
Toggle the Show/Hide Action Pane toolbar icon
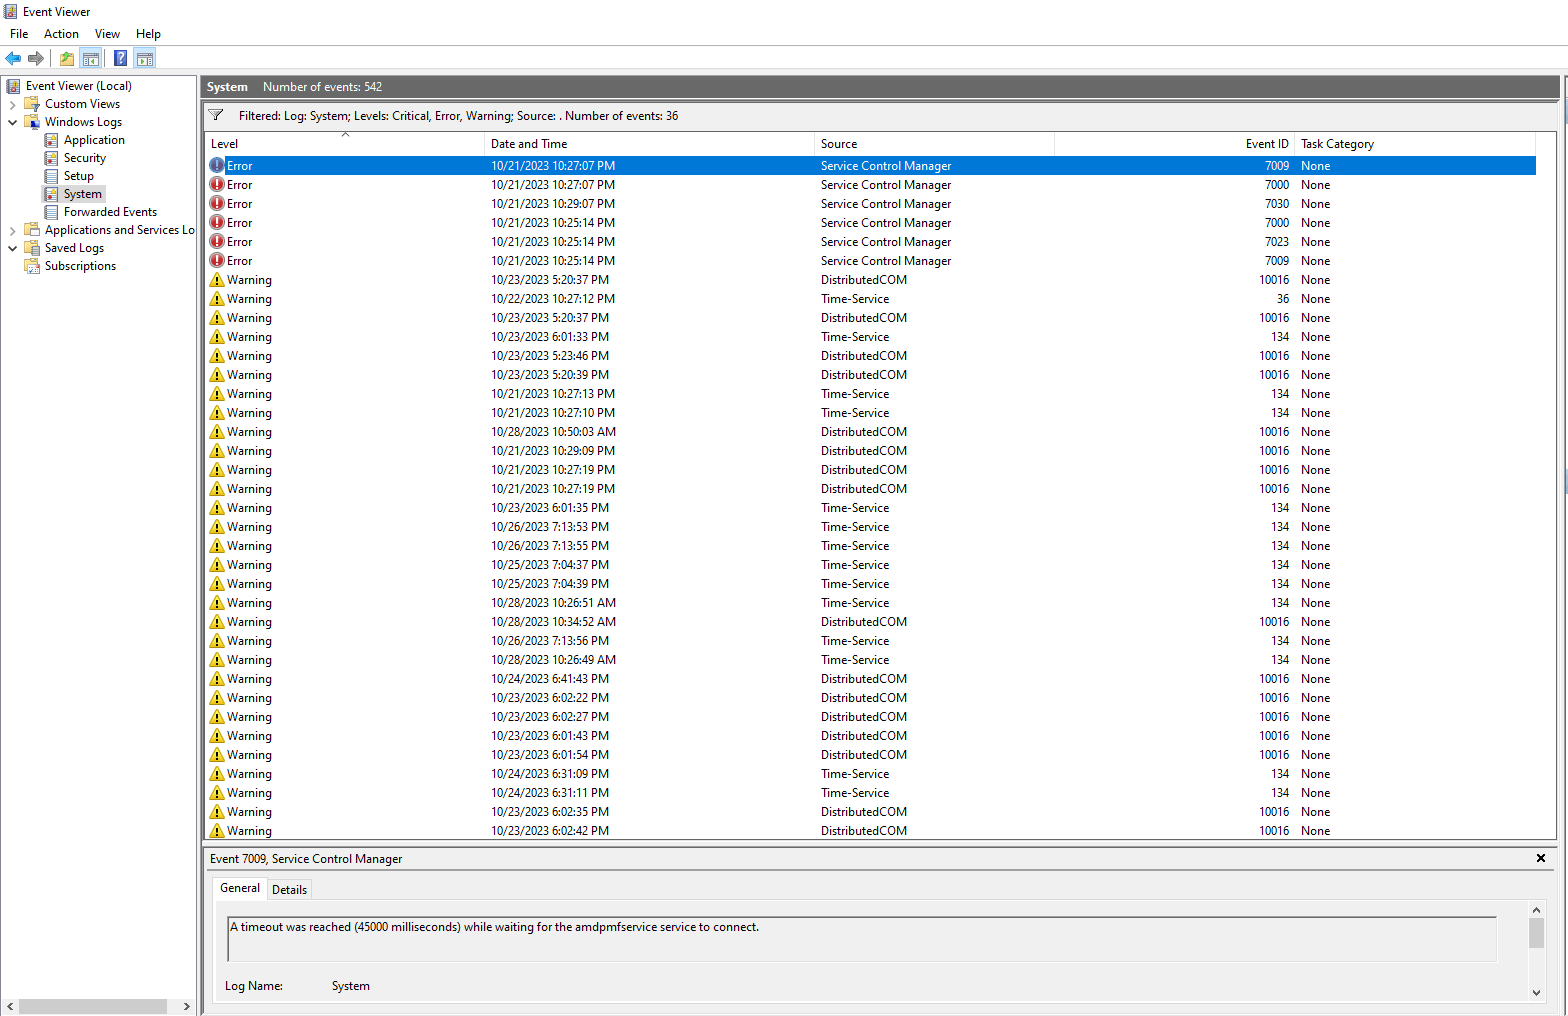[145, 58]
